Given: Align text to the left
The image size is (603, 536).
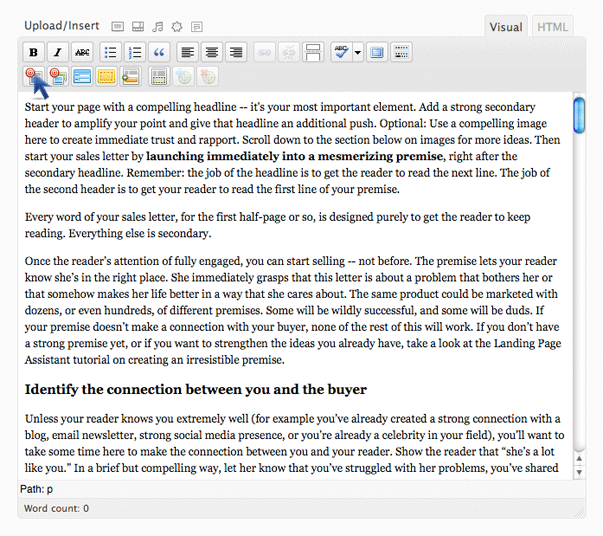Looking at the screenshot, I should pyautogui.click(x=188, y=52).
